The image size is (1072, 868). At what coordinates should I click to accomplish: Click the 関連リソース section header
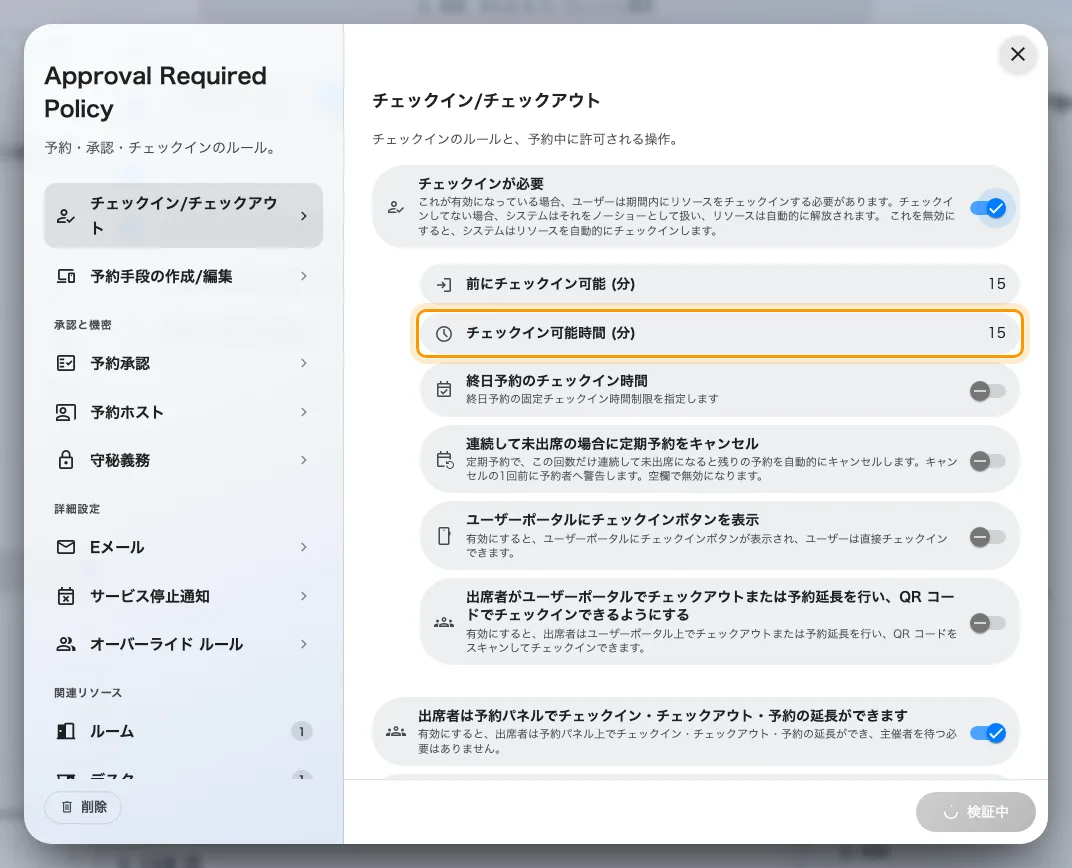pos(88,693)
